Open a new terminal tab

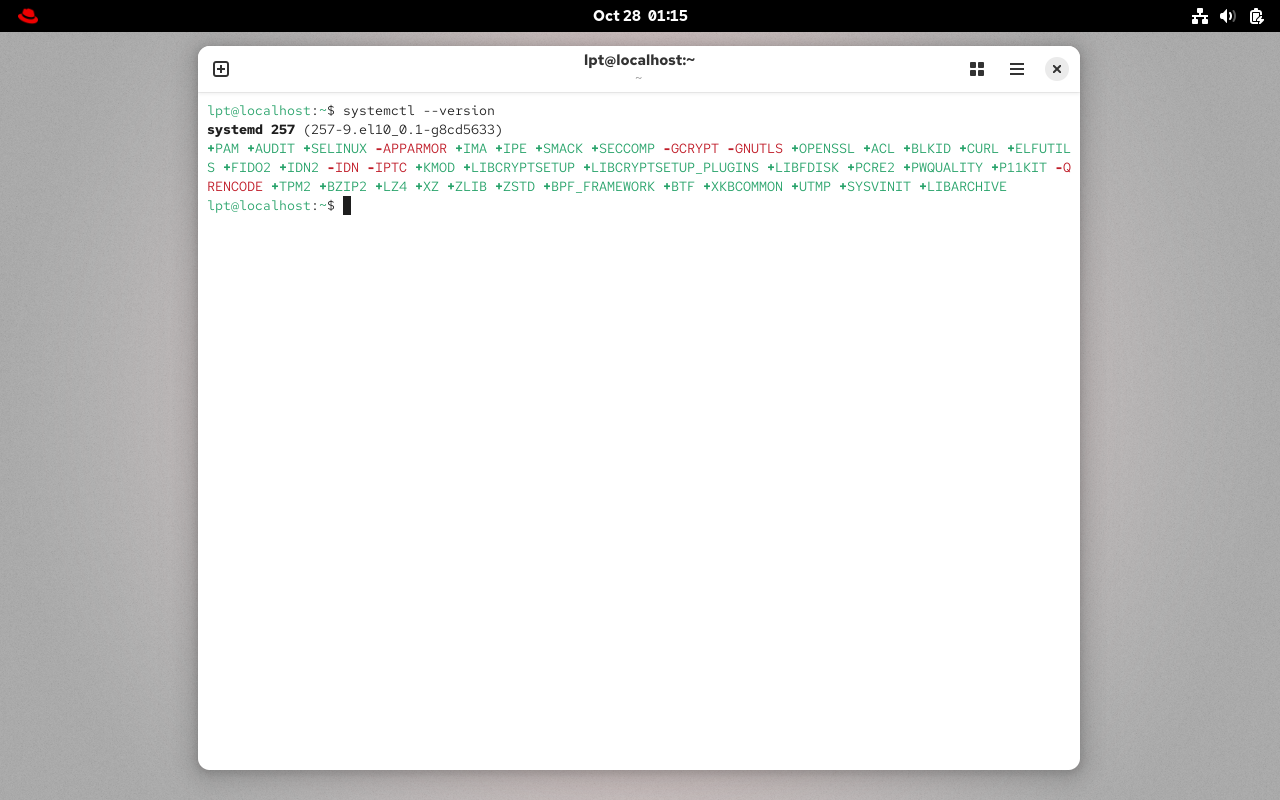pos(221,69)
